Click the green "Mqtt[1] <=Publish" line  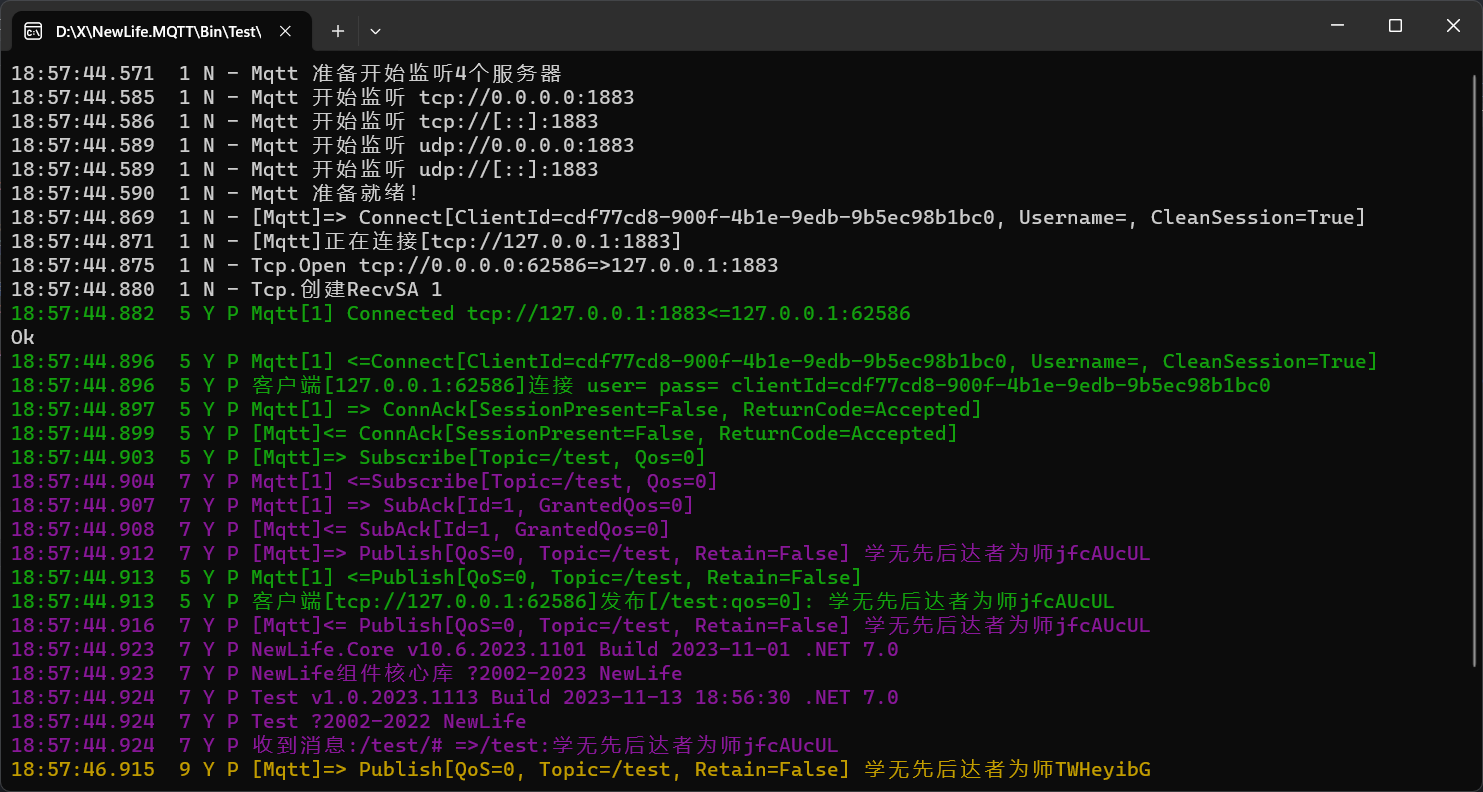tap(436, 577)
